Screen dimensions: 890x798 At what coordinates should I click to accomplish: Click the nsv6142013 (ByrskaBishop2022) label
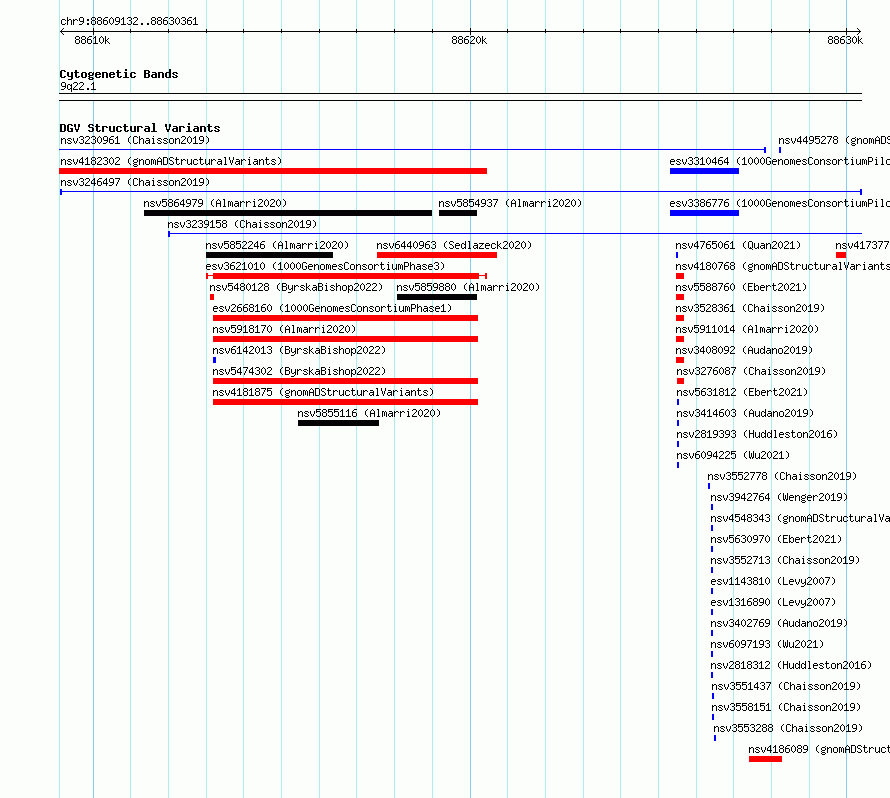tap(299, 350)
